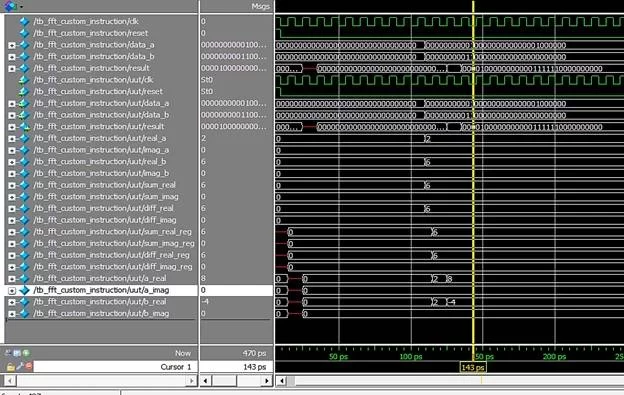
Task: Click the wrench icon for cursor properties
Action: tap(20, 366)
